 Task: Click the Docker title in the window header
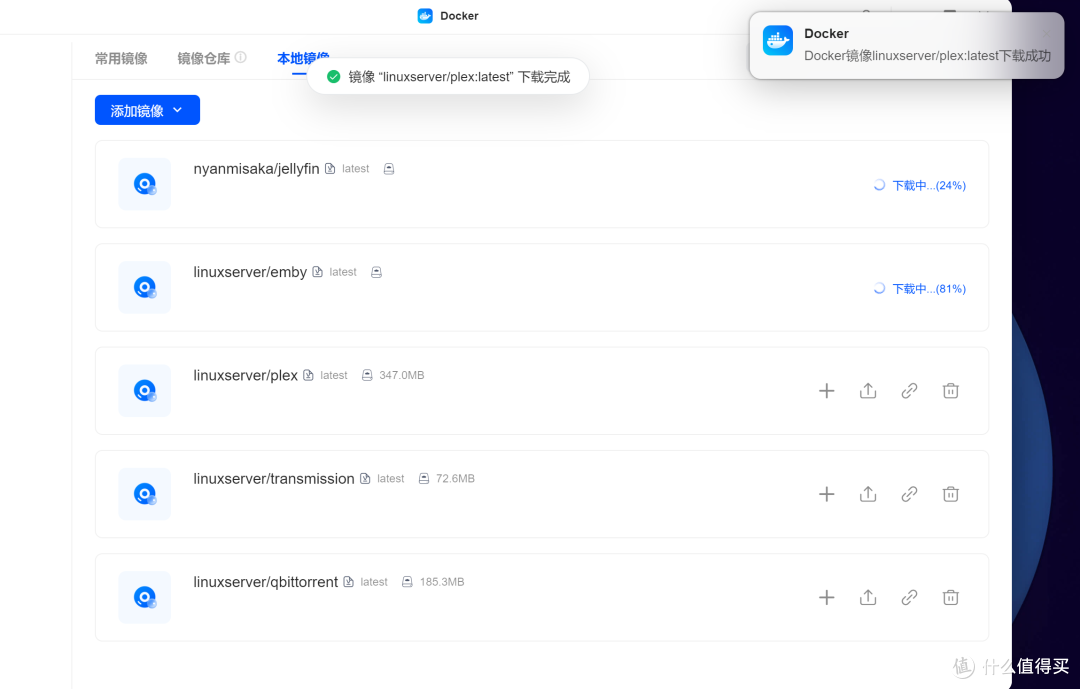(x=459, y=16)
